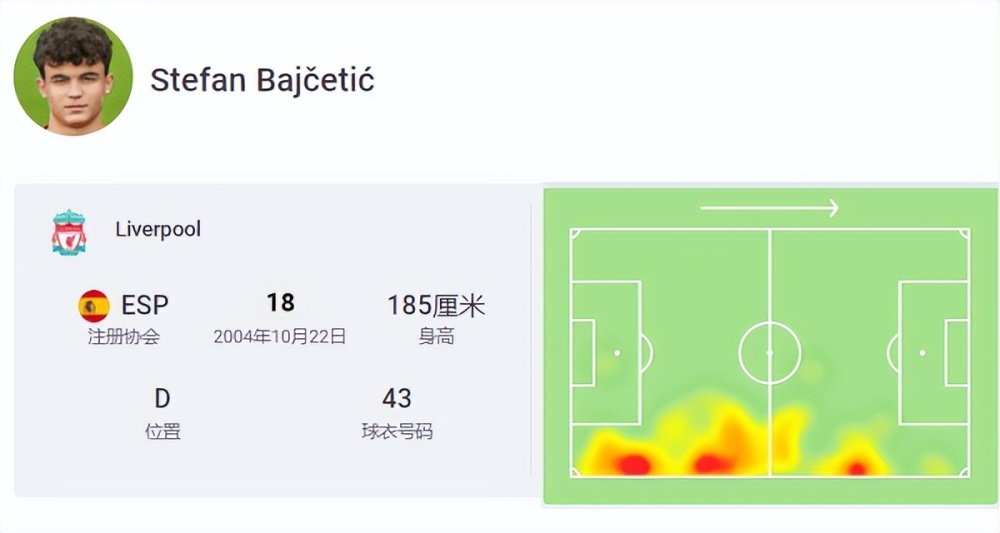Click the center circle on the heatmap pitch
This screenshot has width=1000, height=533.
pyautogui.click(x=770, y=353)
